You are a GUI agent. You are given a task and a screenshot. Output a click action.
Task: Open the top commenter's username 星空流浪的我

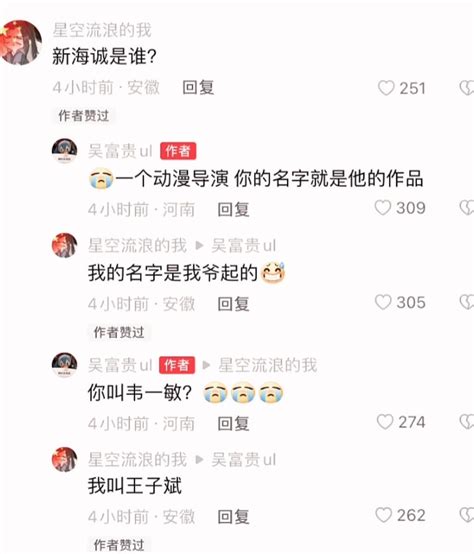click(102, 30)
